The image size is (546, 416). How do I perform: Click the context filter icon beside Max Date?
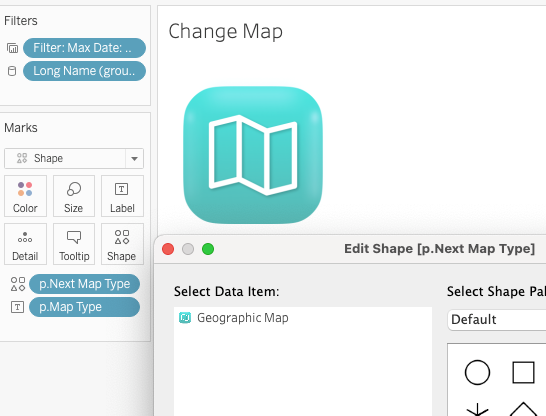tap(13, 48)
